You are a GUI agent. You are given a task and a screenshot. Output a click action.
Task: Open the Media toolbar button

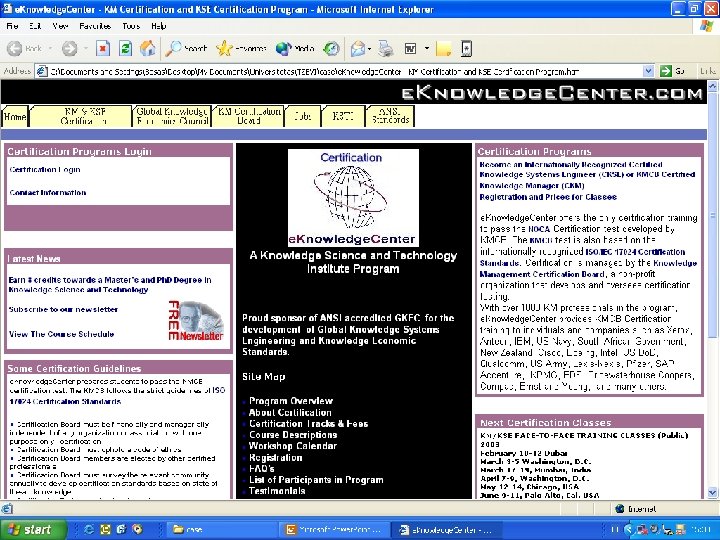pos(295,48)
